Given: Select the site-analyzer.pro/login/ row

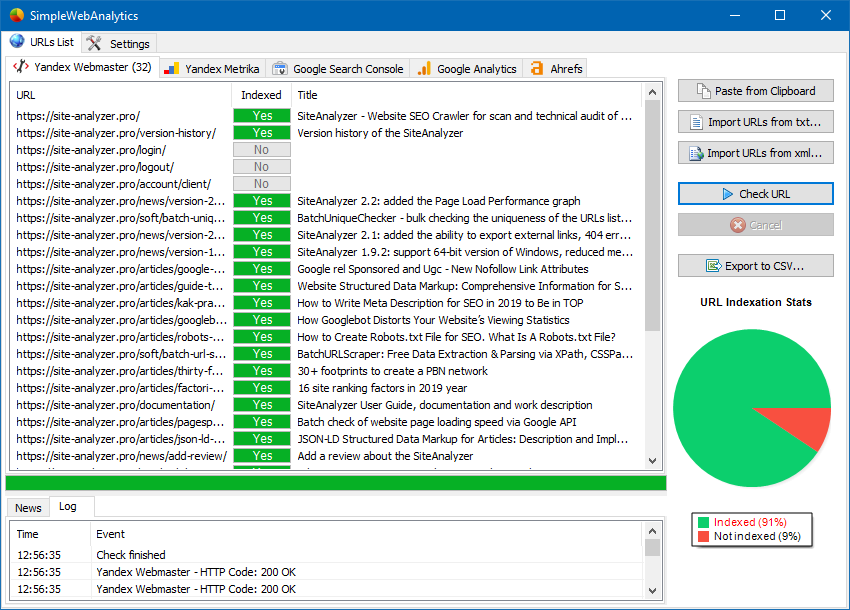Looking at the screenshot, I should pyautogui.click(x=120, y=150).
